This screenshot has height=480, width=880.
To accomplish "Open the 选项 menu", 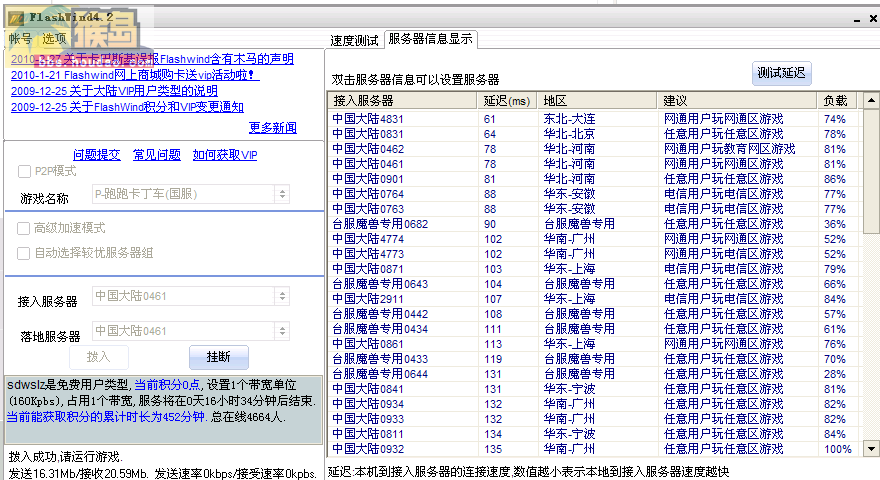I will pyautogui.click(x=54, y=39).
